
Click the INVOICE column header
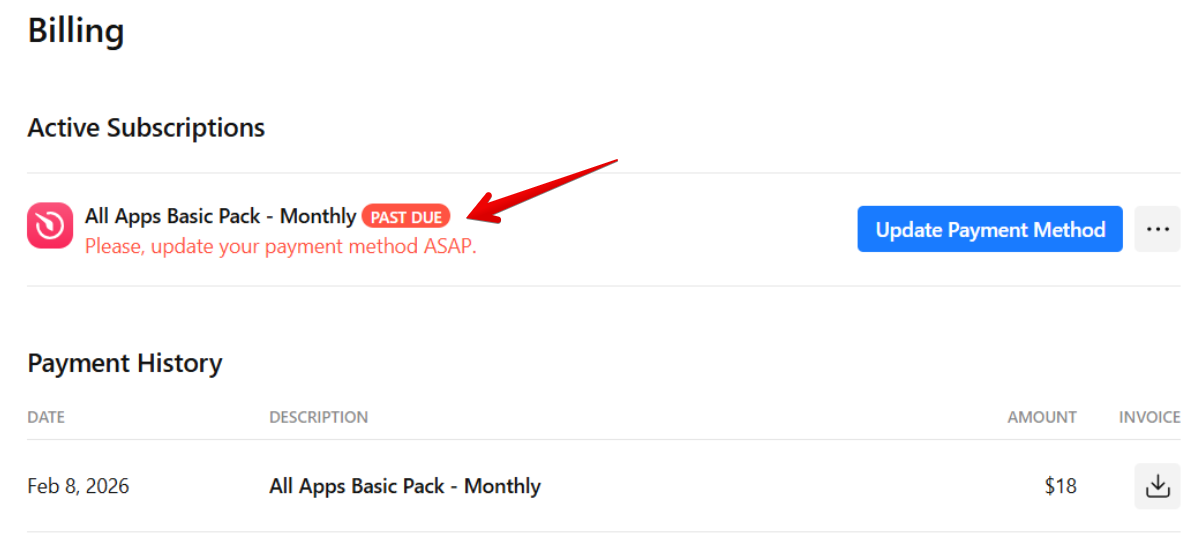coord(1149,417)
